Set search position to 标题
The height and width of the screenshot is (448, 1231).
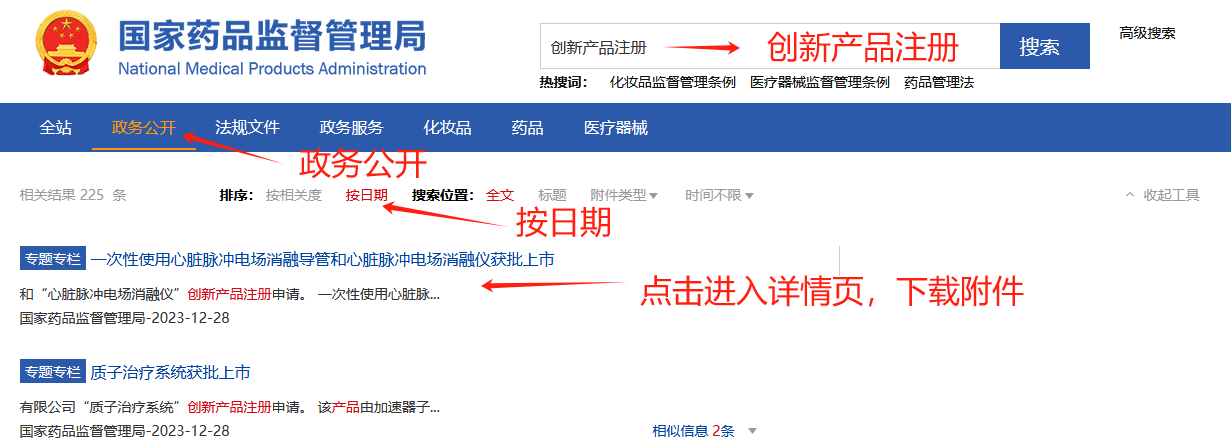pos(552,195)
